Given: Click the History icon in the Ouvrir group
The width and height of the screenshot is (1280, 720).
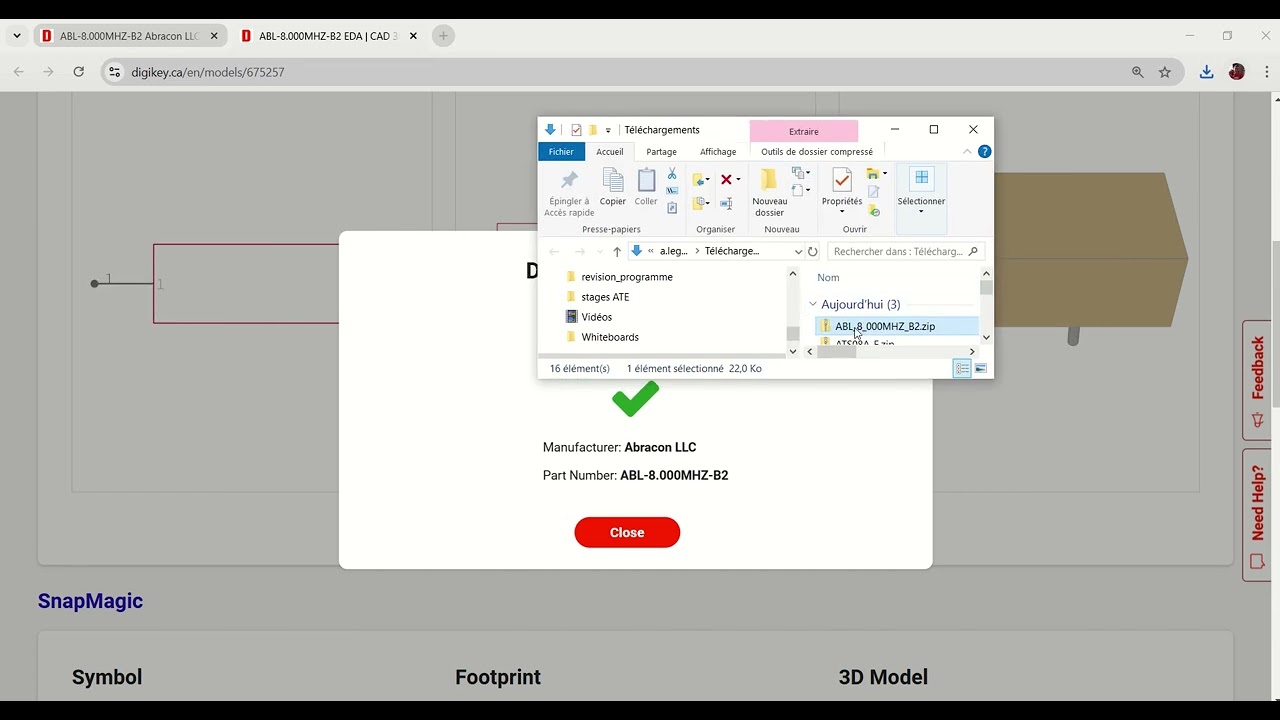Looking at the screenshot, I should click(x=874, y=211).
